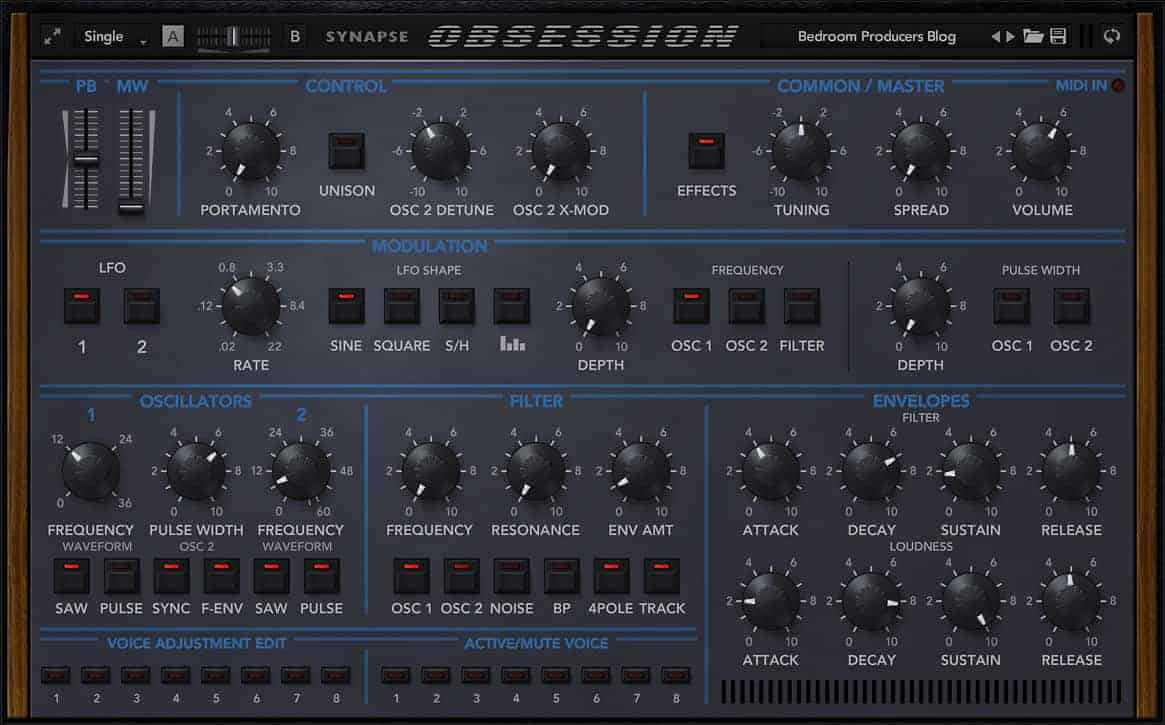Click the loudness envelope Sustain knob
1165x725 pixels.
coord(970,601)
